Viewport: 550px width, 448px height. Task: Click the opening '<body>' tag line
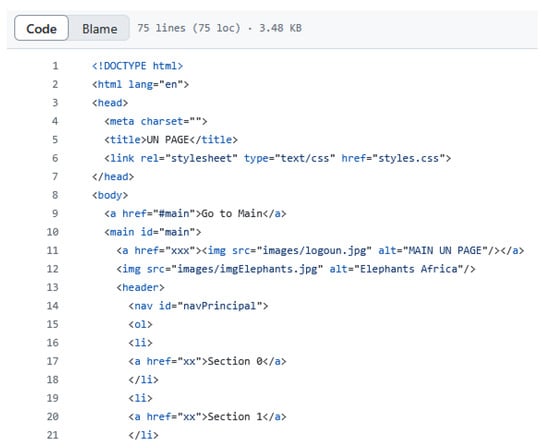pos(110,195)
